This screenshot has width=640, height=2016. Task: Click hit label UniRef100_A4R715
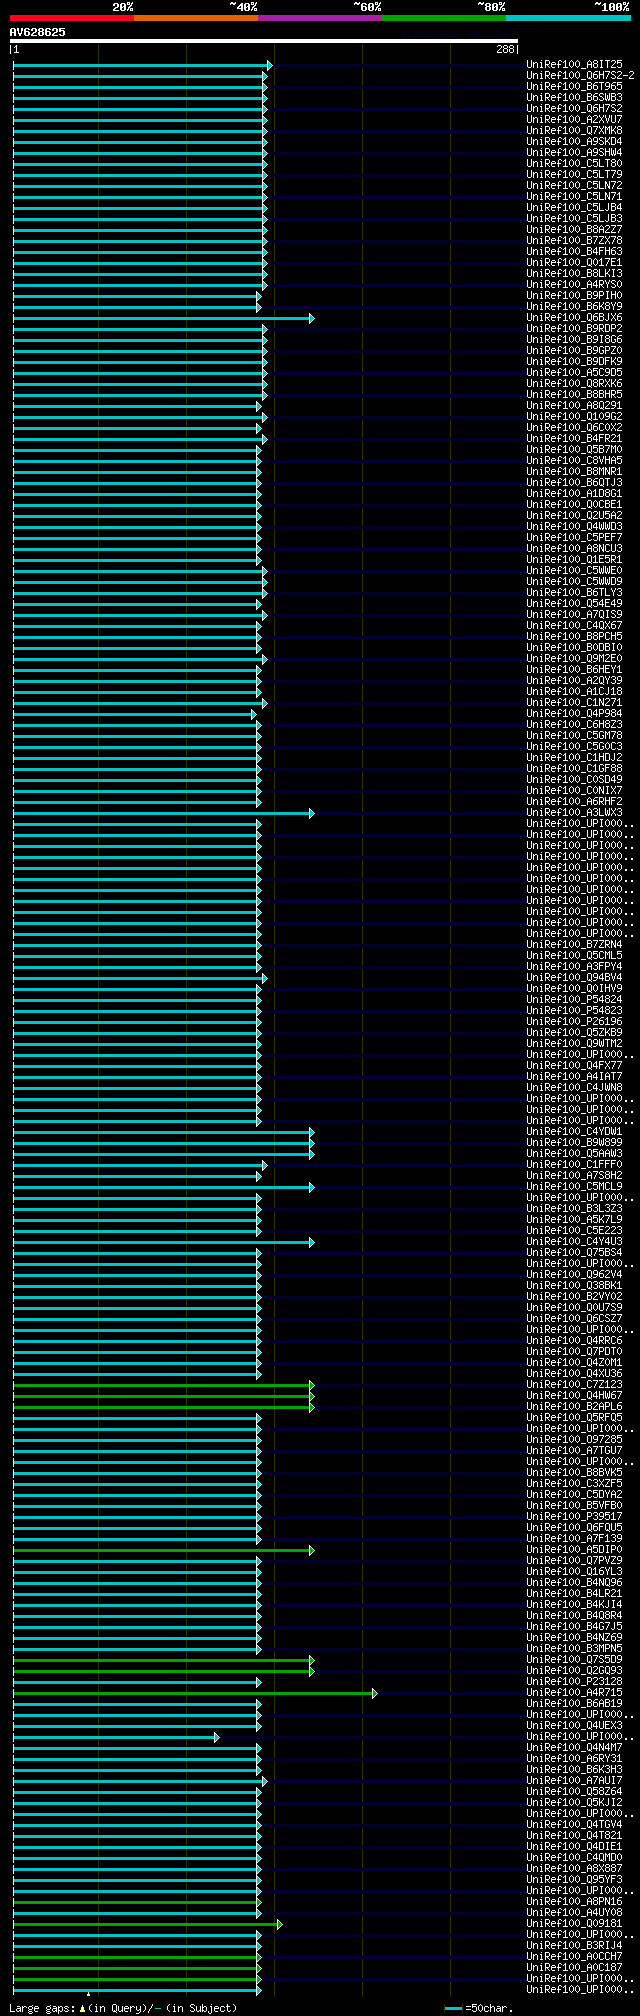pos(574,1693)
